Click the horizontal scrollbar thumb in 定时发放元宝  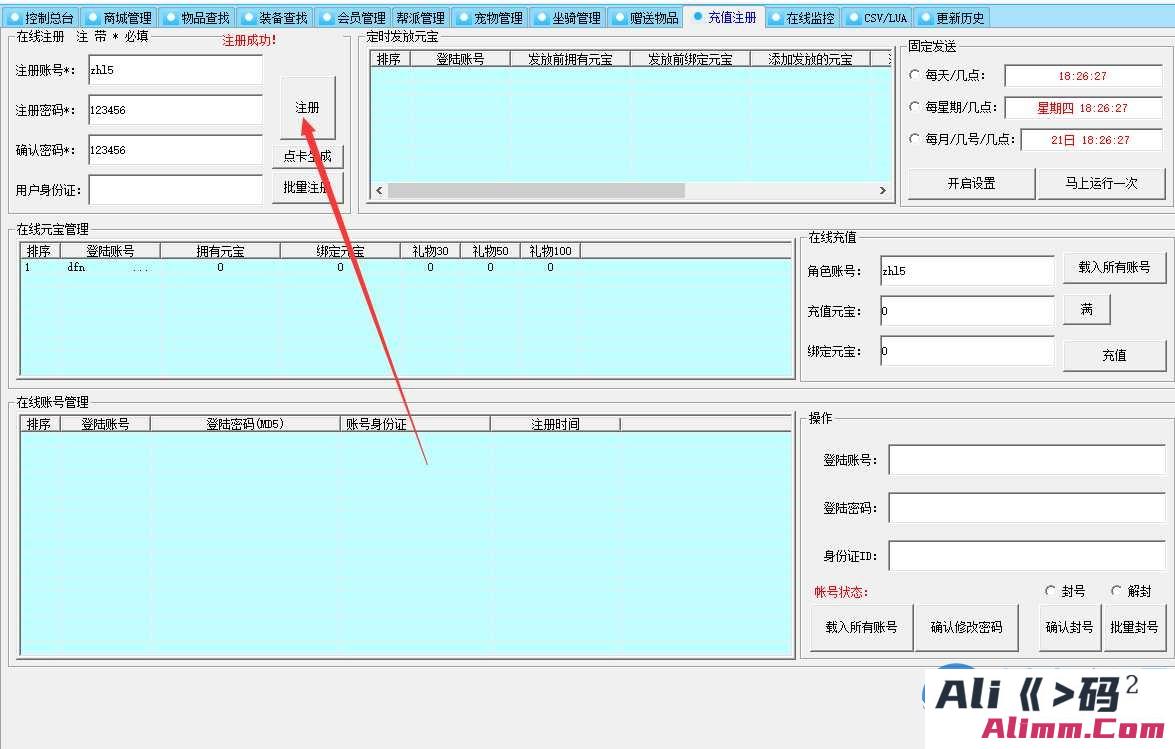pos(536,190)
